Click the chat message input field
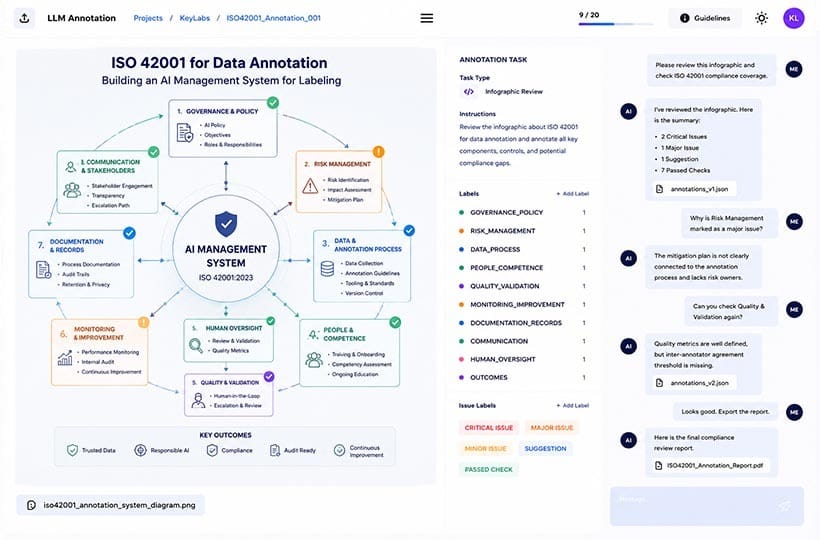 (707, 505)
